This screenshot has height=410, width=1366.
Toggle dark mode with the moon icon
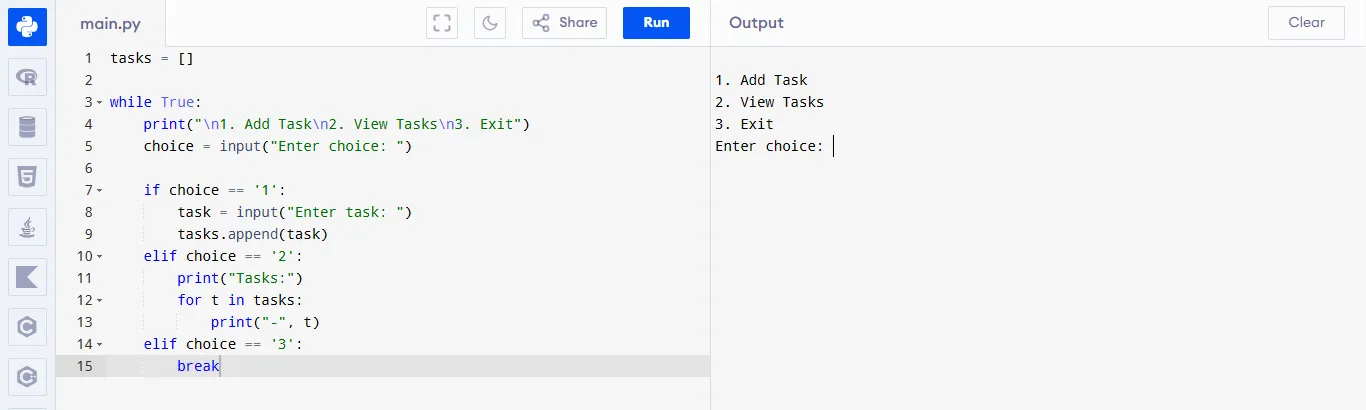(x=490, y=23)
